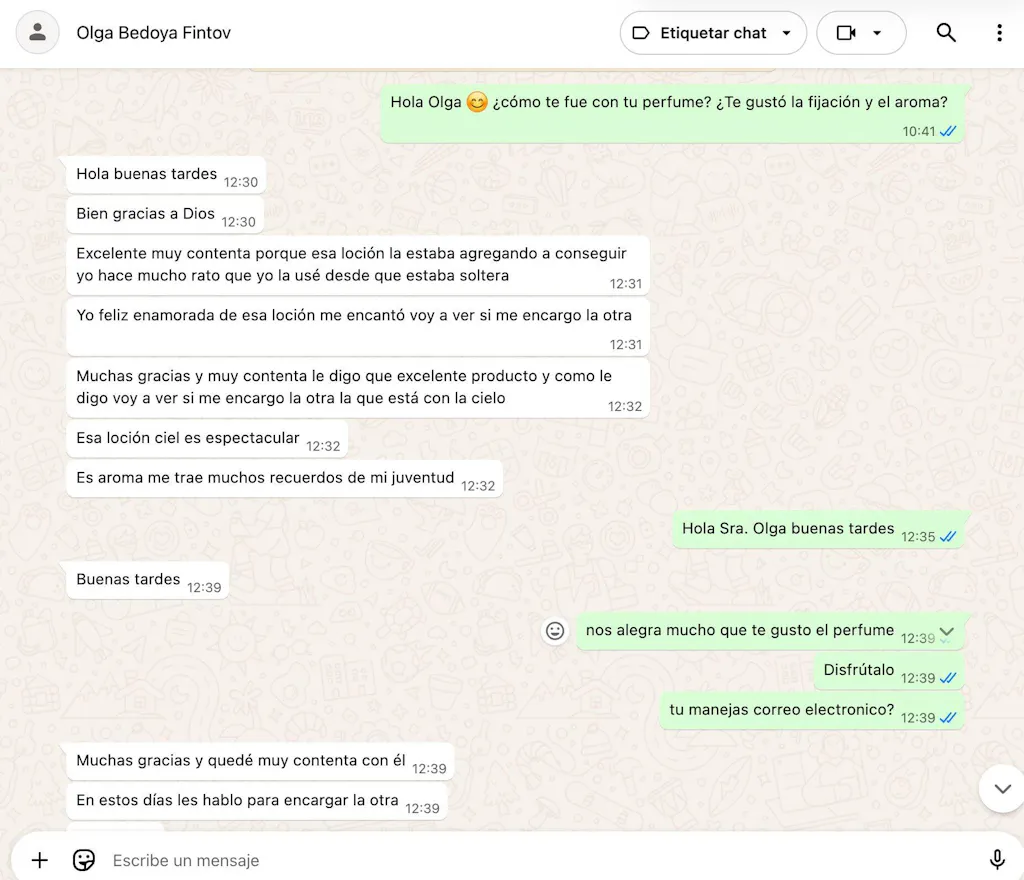The image size is (1024, 880).
Task: Open the search in chat magnifier
Action: pyautogui.click(x=946, y=33)
